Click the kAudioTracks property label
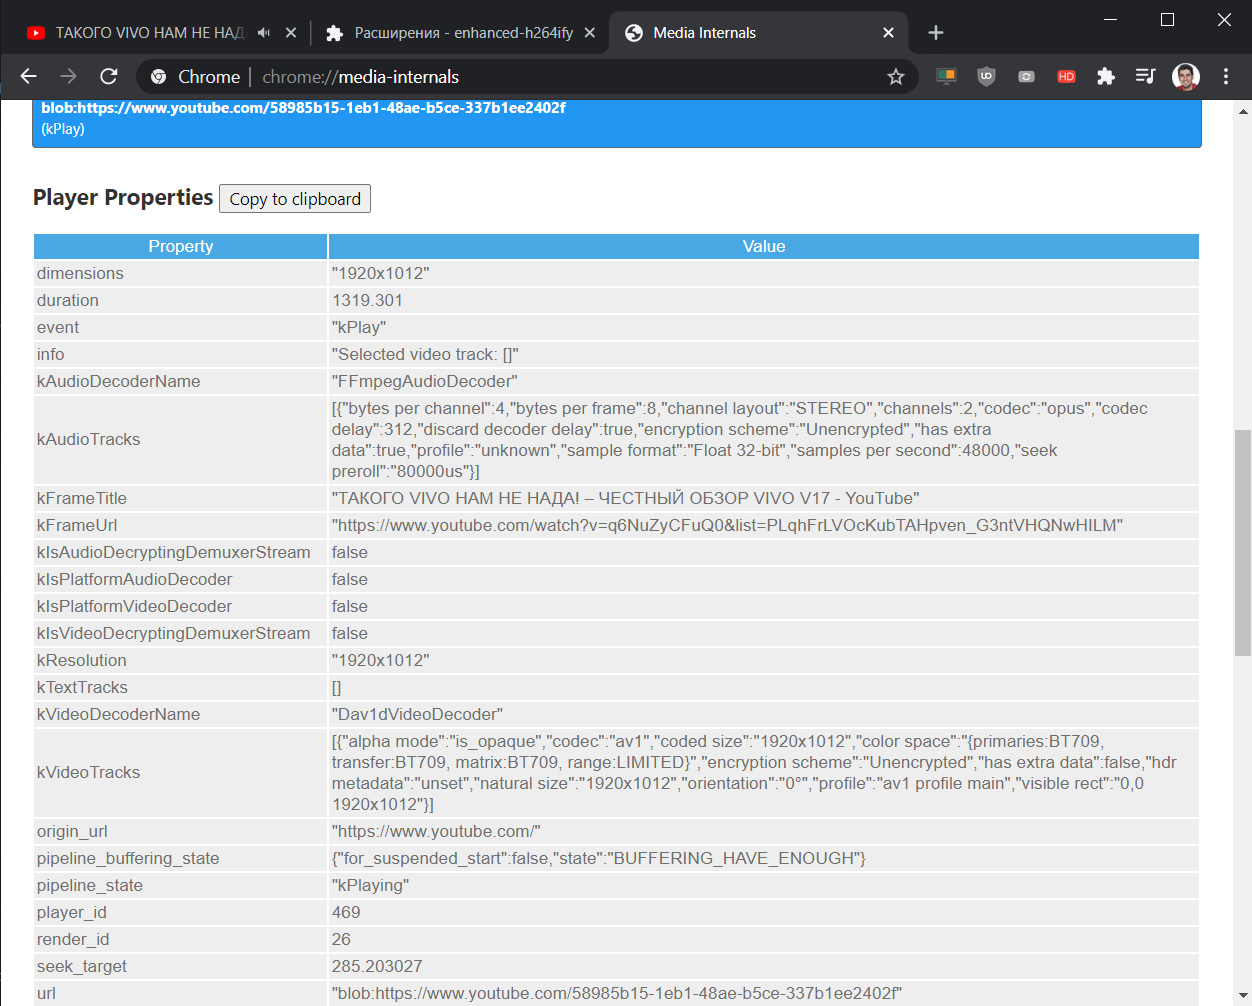Viewport: 1252px width, 1006px height. (x=88, y=439)
